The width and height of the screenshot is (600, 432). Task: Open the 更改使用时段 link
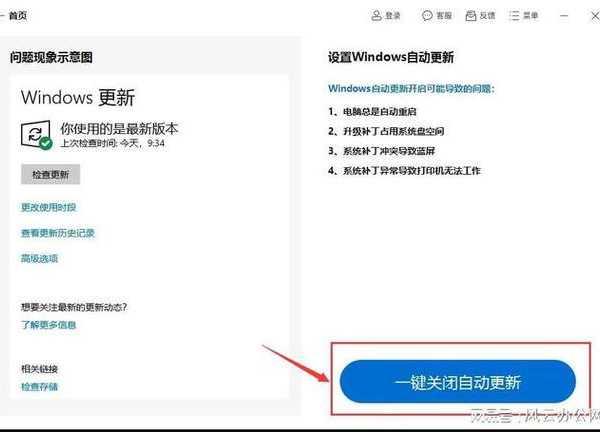click(49, 207)
